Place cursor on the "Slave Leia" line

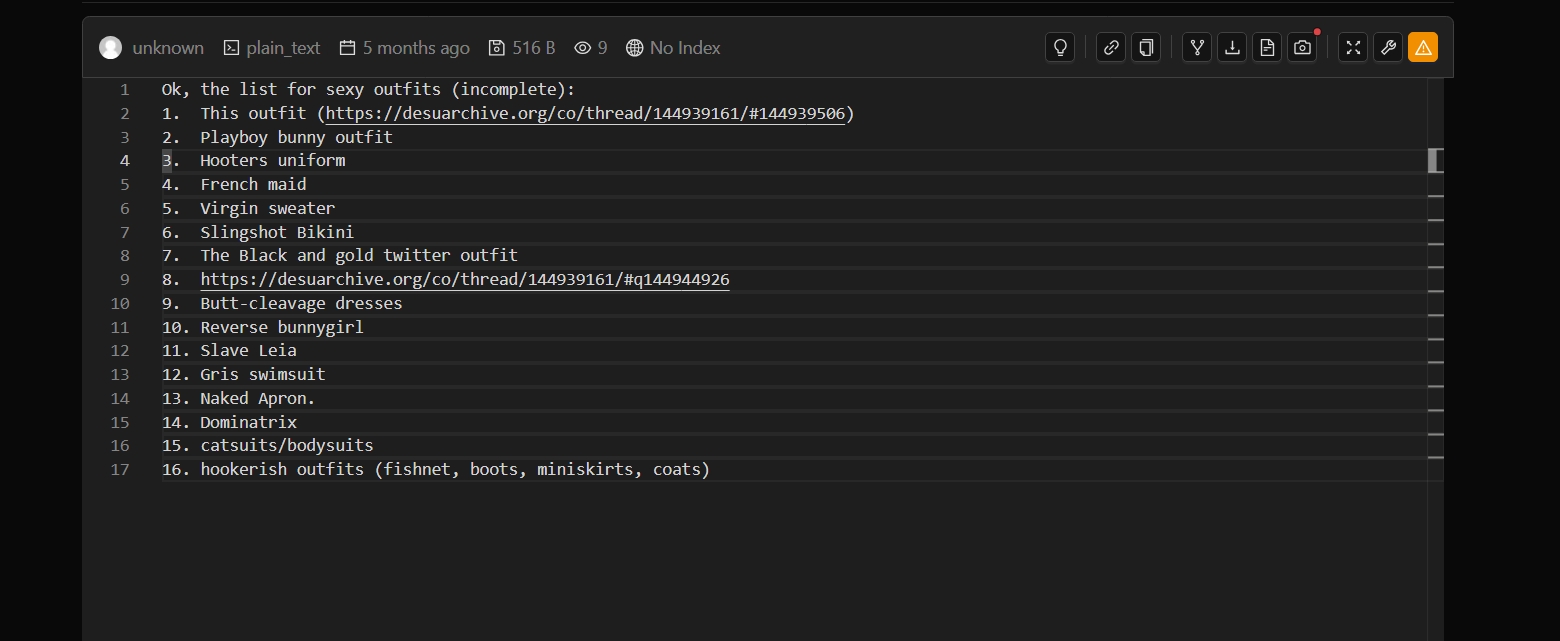click(x=248, y=351)
